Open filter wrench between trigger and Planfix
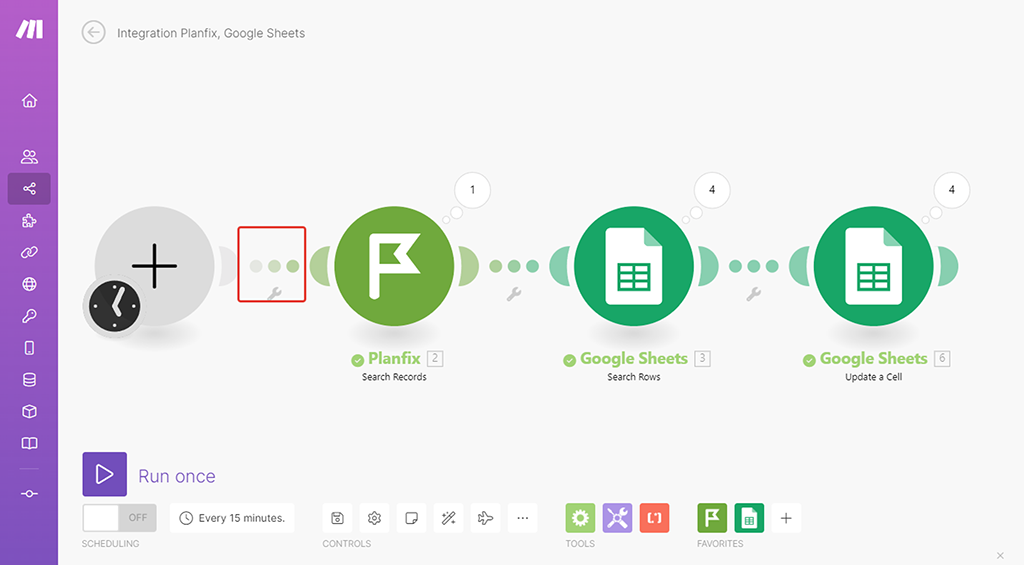This screenshot has height=565, width=1024. [274, 294]
